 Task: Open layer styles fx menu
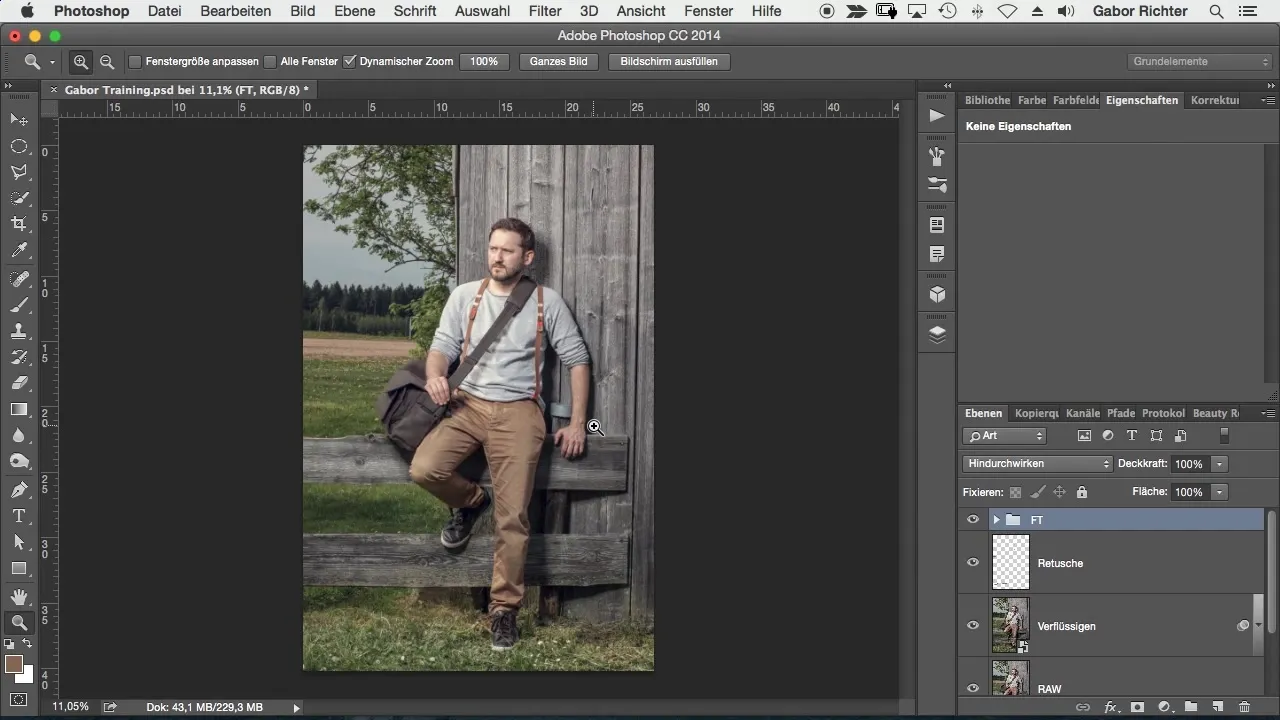coord(1110,707)
